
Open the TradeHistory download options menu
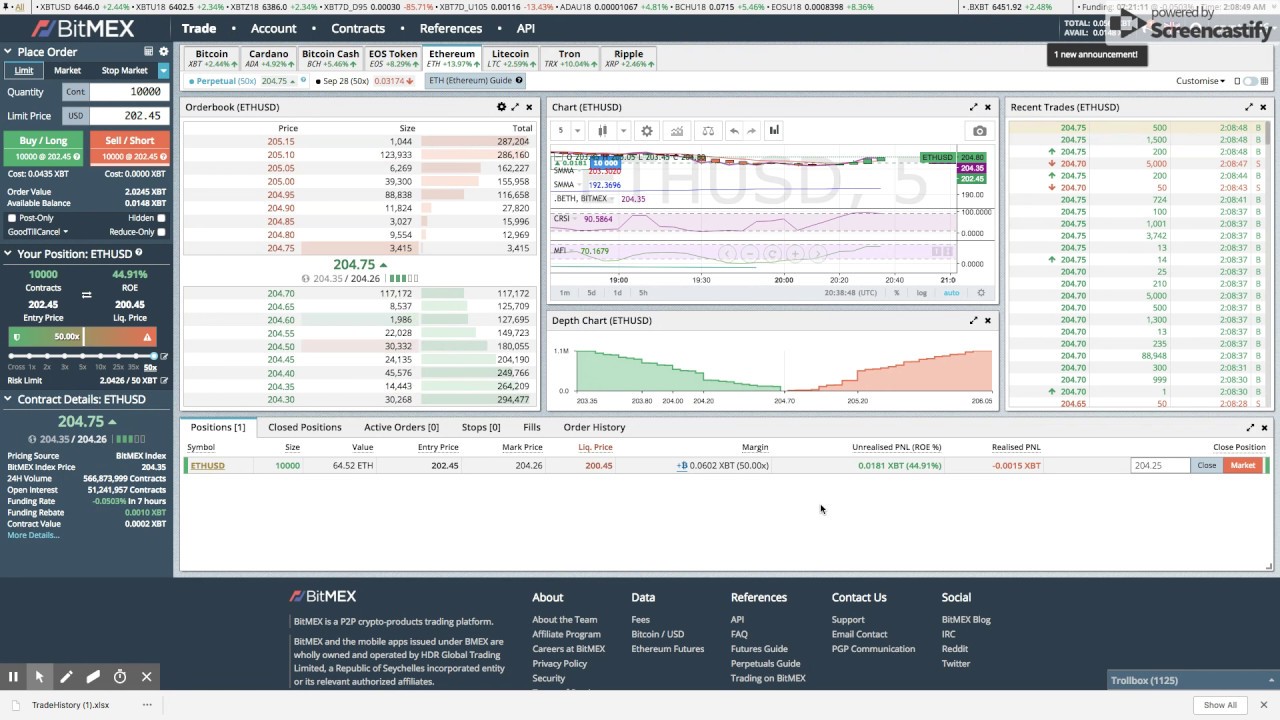tap(147, 705)
